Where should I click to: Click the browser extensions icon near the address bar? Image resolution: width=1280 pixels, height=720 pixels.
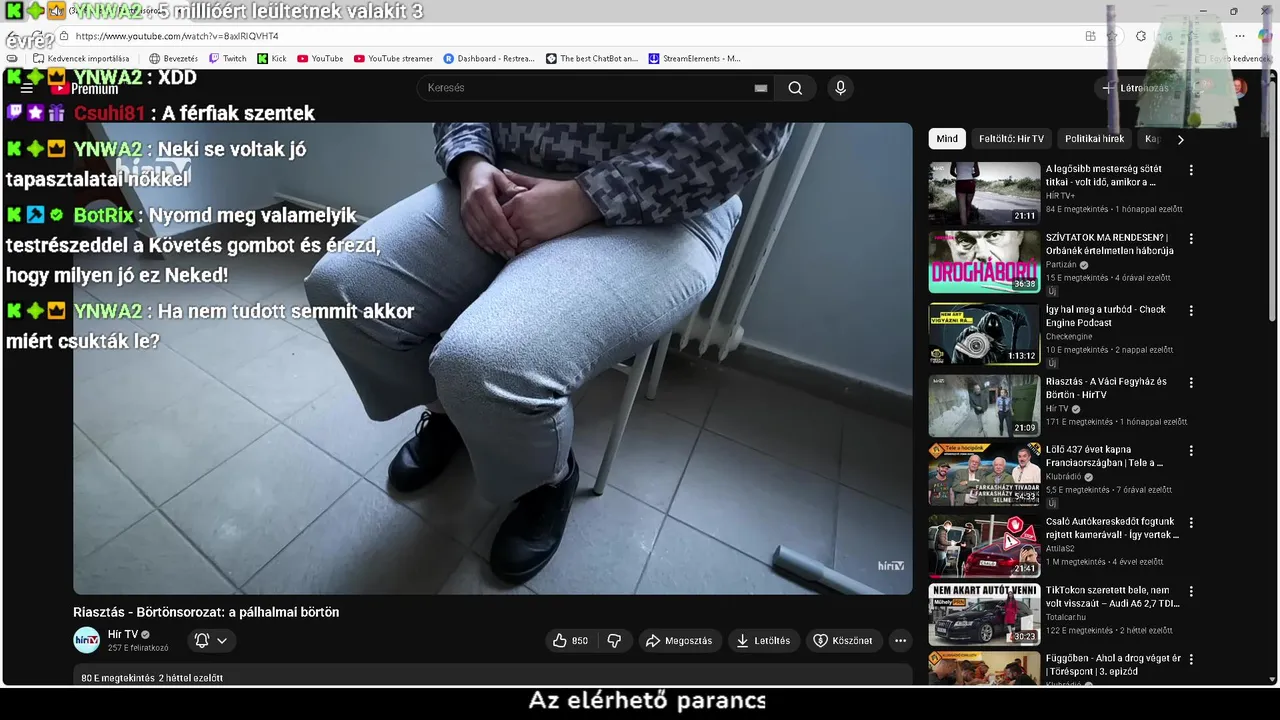tap(1141, 36)
